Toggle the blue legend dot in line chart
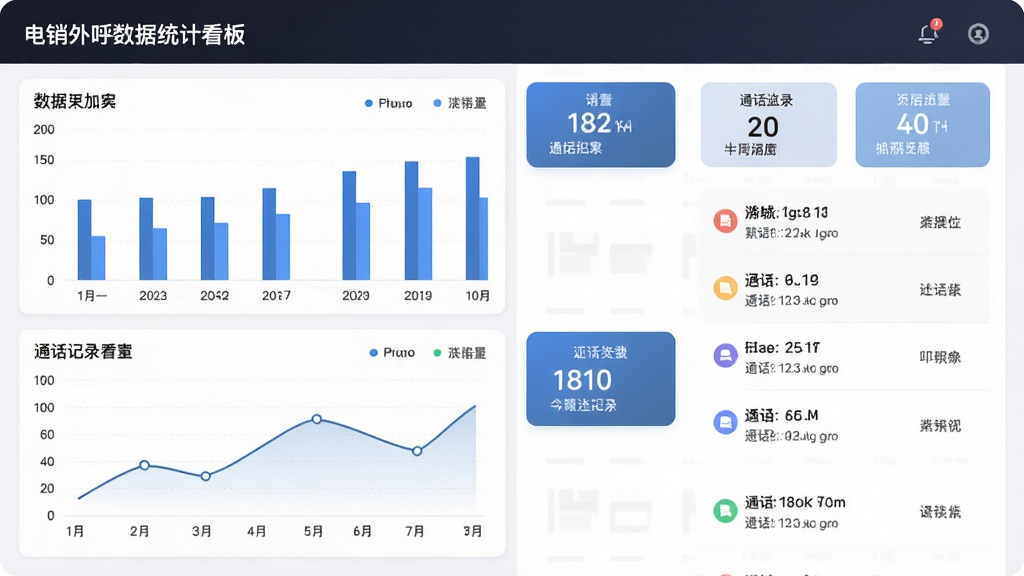 374,353
